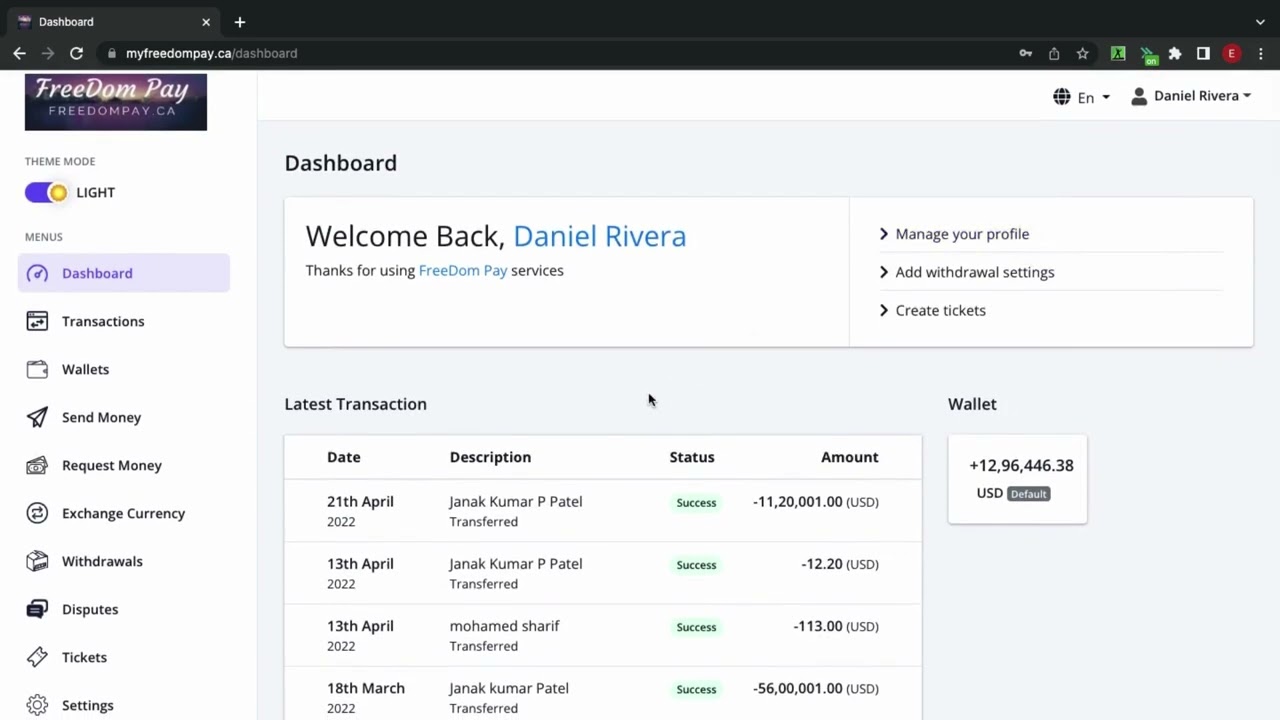This screenshot has width=1280, height=720.
Task: Click the Success status for -113.00 row
Action: [x=696, y=627]
